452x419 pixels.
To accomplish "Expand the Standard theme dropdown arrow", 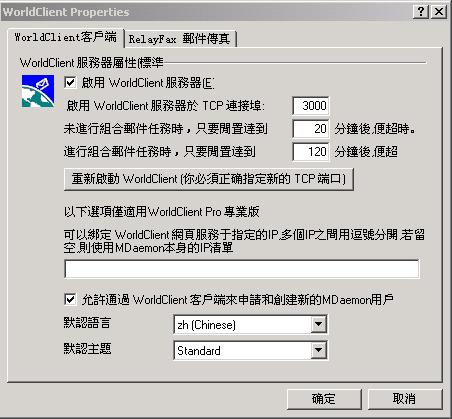I will point(319,350).
